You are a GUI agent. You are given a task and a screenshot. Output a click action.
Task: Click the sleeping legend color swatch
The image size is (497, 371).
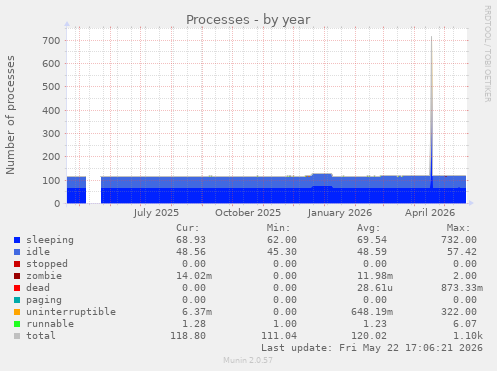(17, 240)
